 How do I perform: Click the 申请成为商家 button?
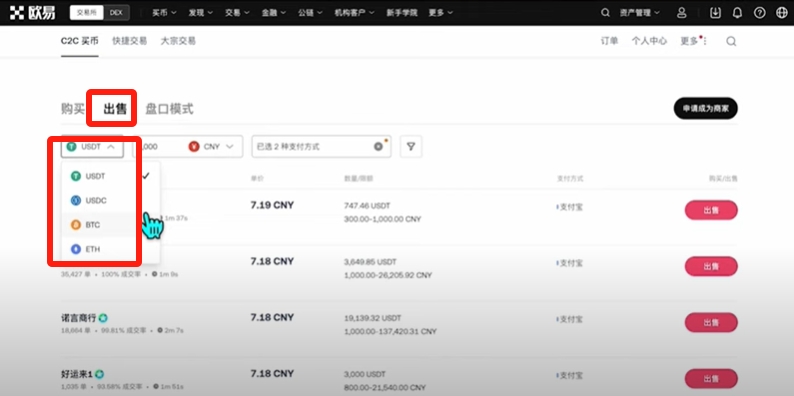705,108
